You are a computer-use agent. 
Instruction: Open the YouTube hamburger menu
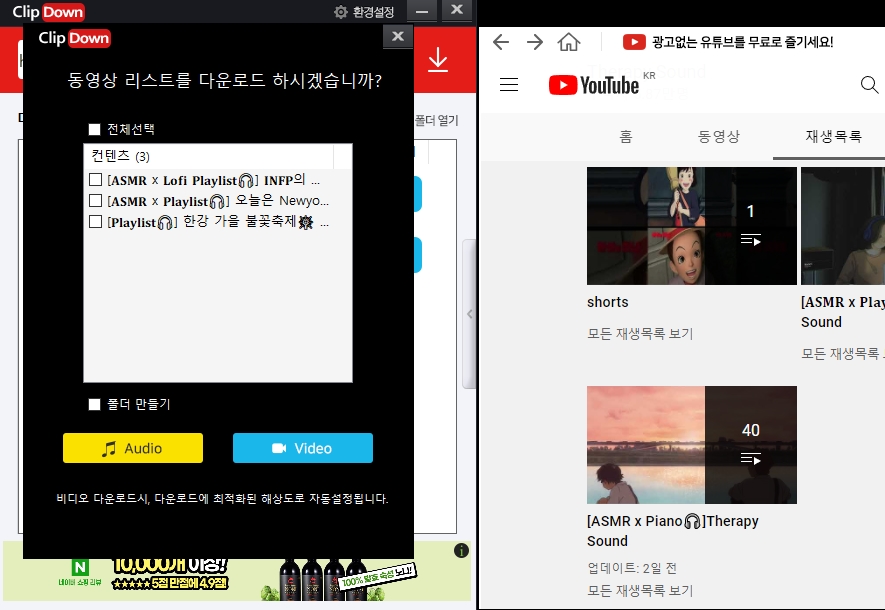[x=509, y=85]
